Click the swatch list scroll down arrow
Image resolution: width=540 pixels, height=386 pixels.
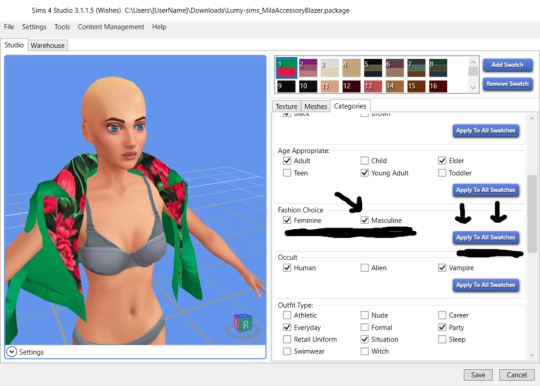coord(473,87)
